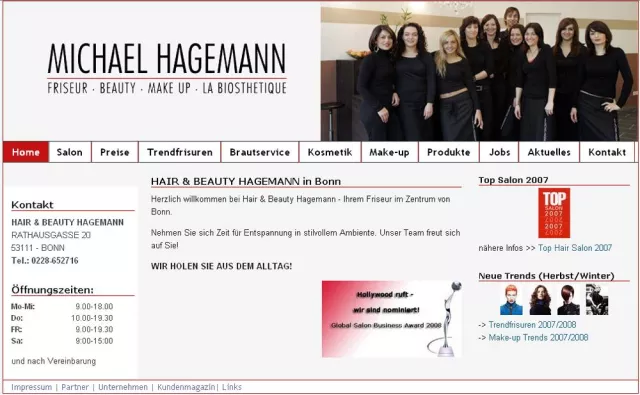Click the 'Top Salon 2007' sidebar heading
The image size is (640, 395).
(513, 180)
